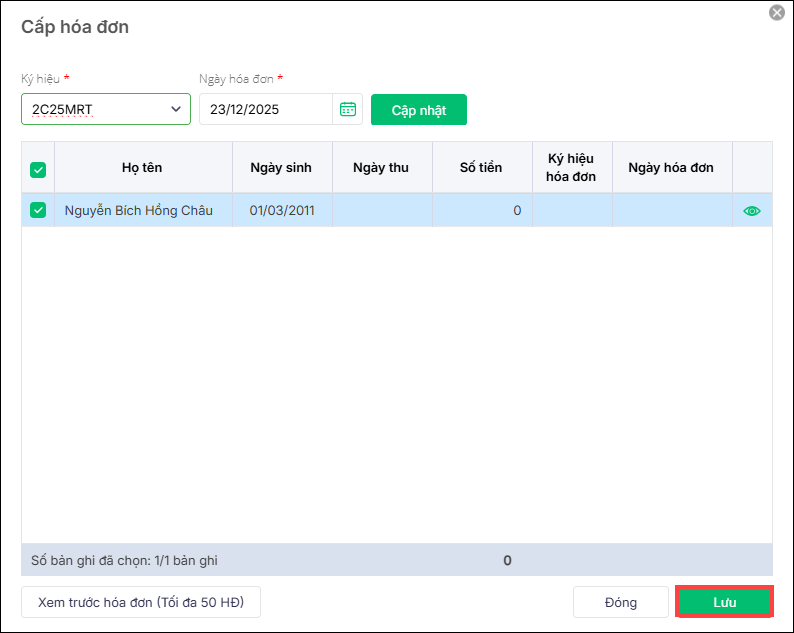Click the Ngày sinh column header
794x633 pixels.
point(281,167)
